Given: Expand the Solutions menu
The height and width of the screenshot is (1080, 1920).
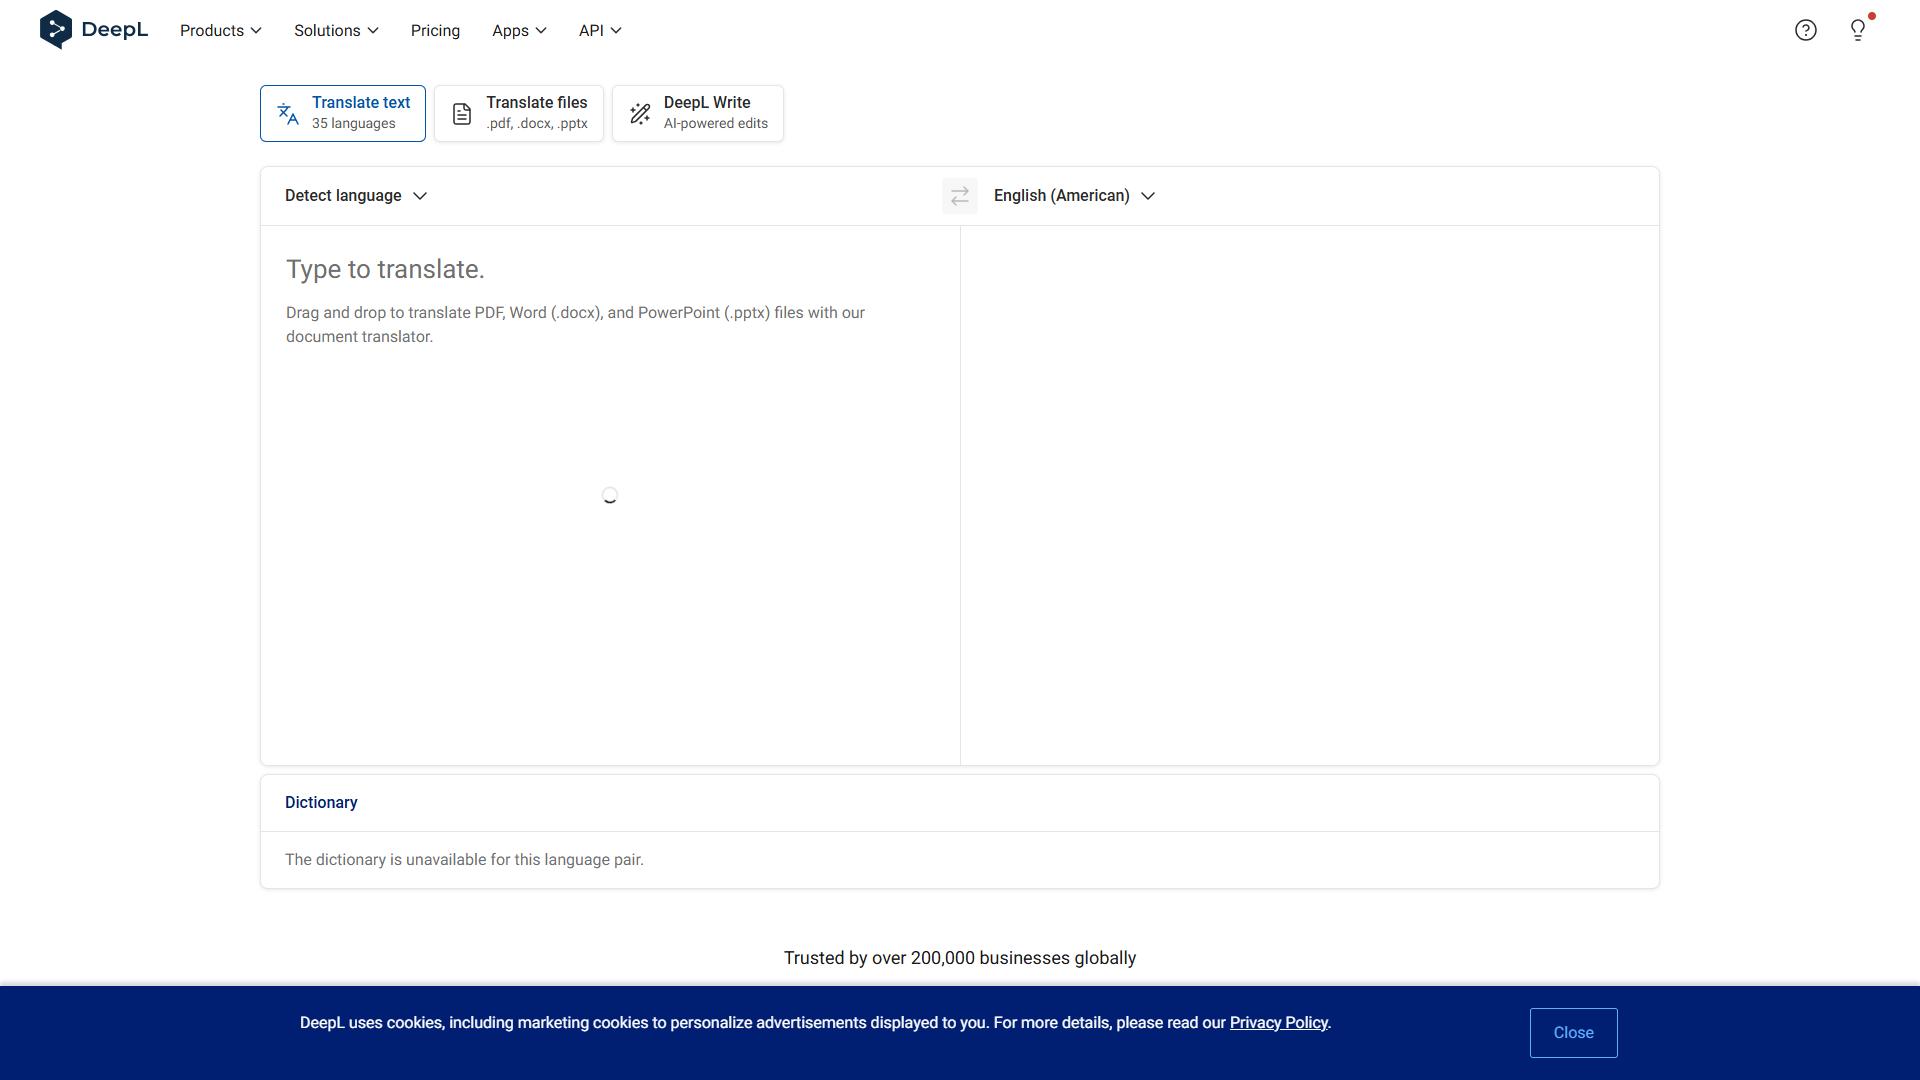Looking at the screenshot, I should [x=336, y=31].
